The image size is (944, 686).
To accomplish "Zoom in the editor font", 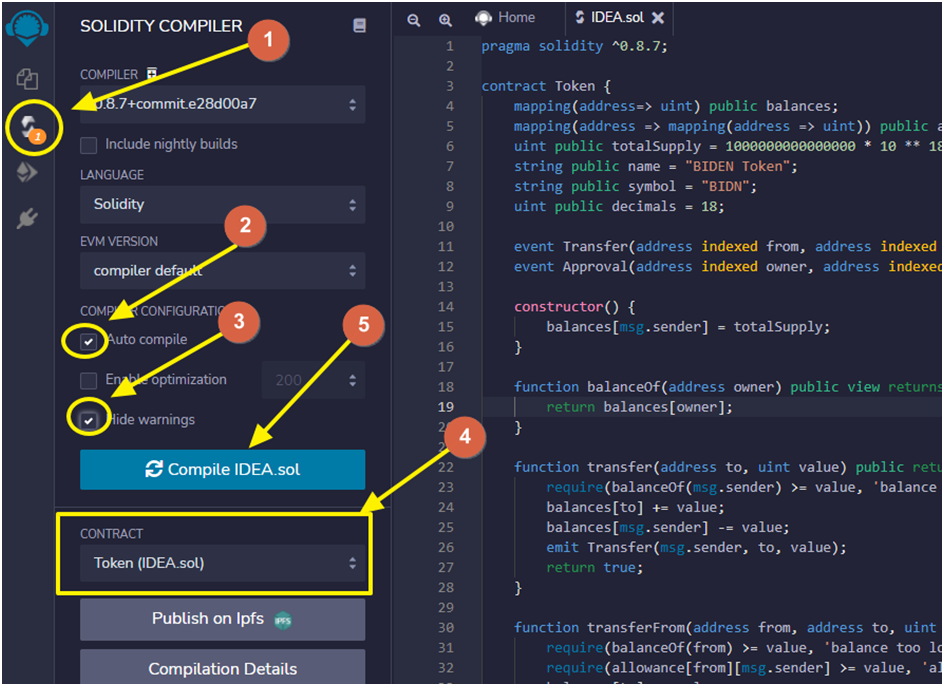I will click(x=445, y=20).
